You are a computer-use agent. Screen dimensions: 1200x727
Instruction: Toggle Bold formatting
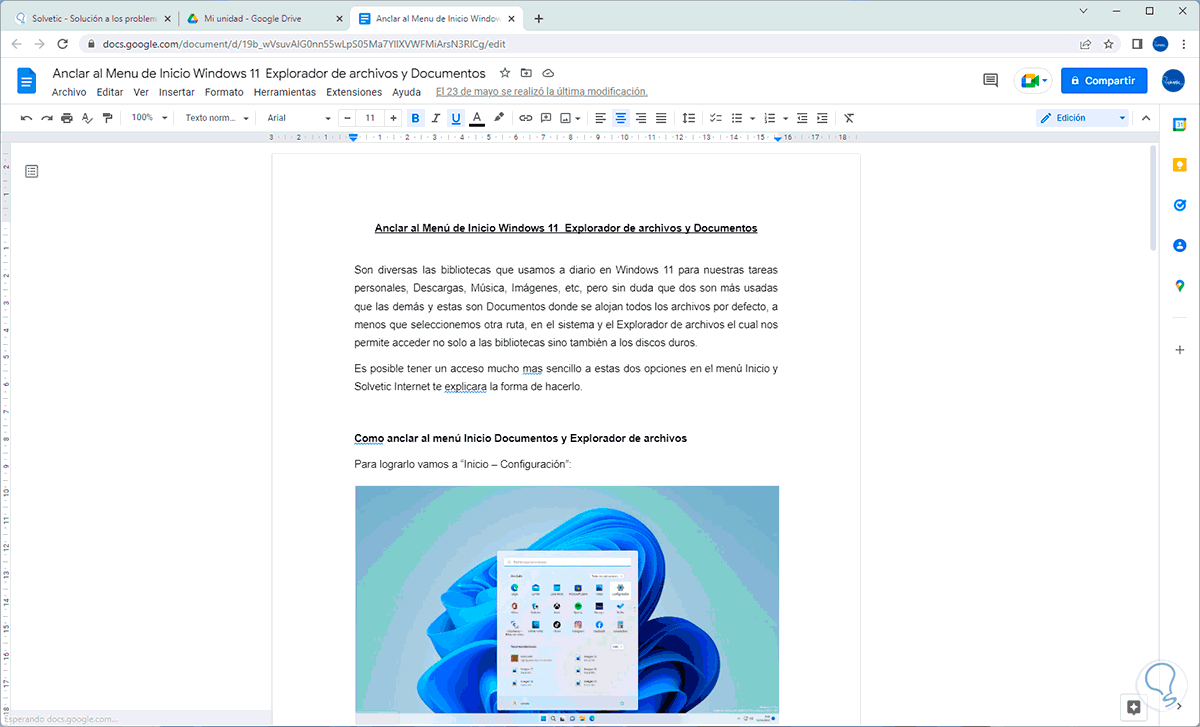415,118
